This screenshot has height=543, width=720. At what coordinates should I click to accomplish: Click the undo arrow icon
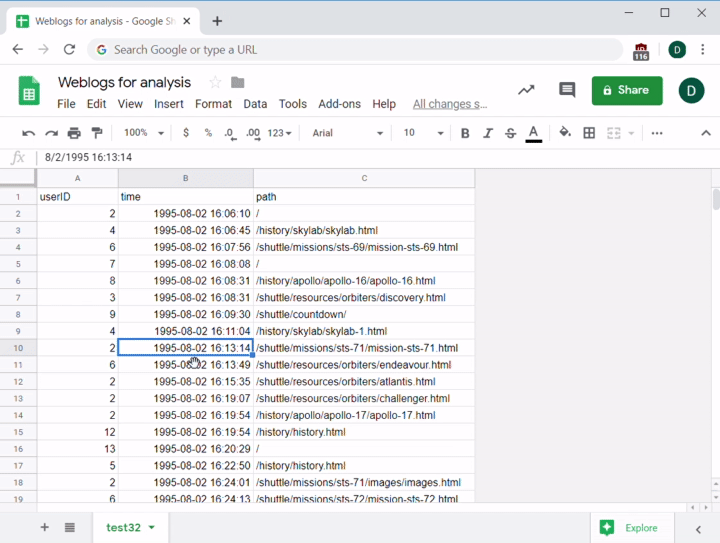click(x=28, y=133)
